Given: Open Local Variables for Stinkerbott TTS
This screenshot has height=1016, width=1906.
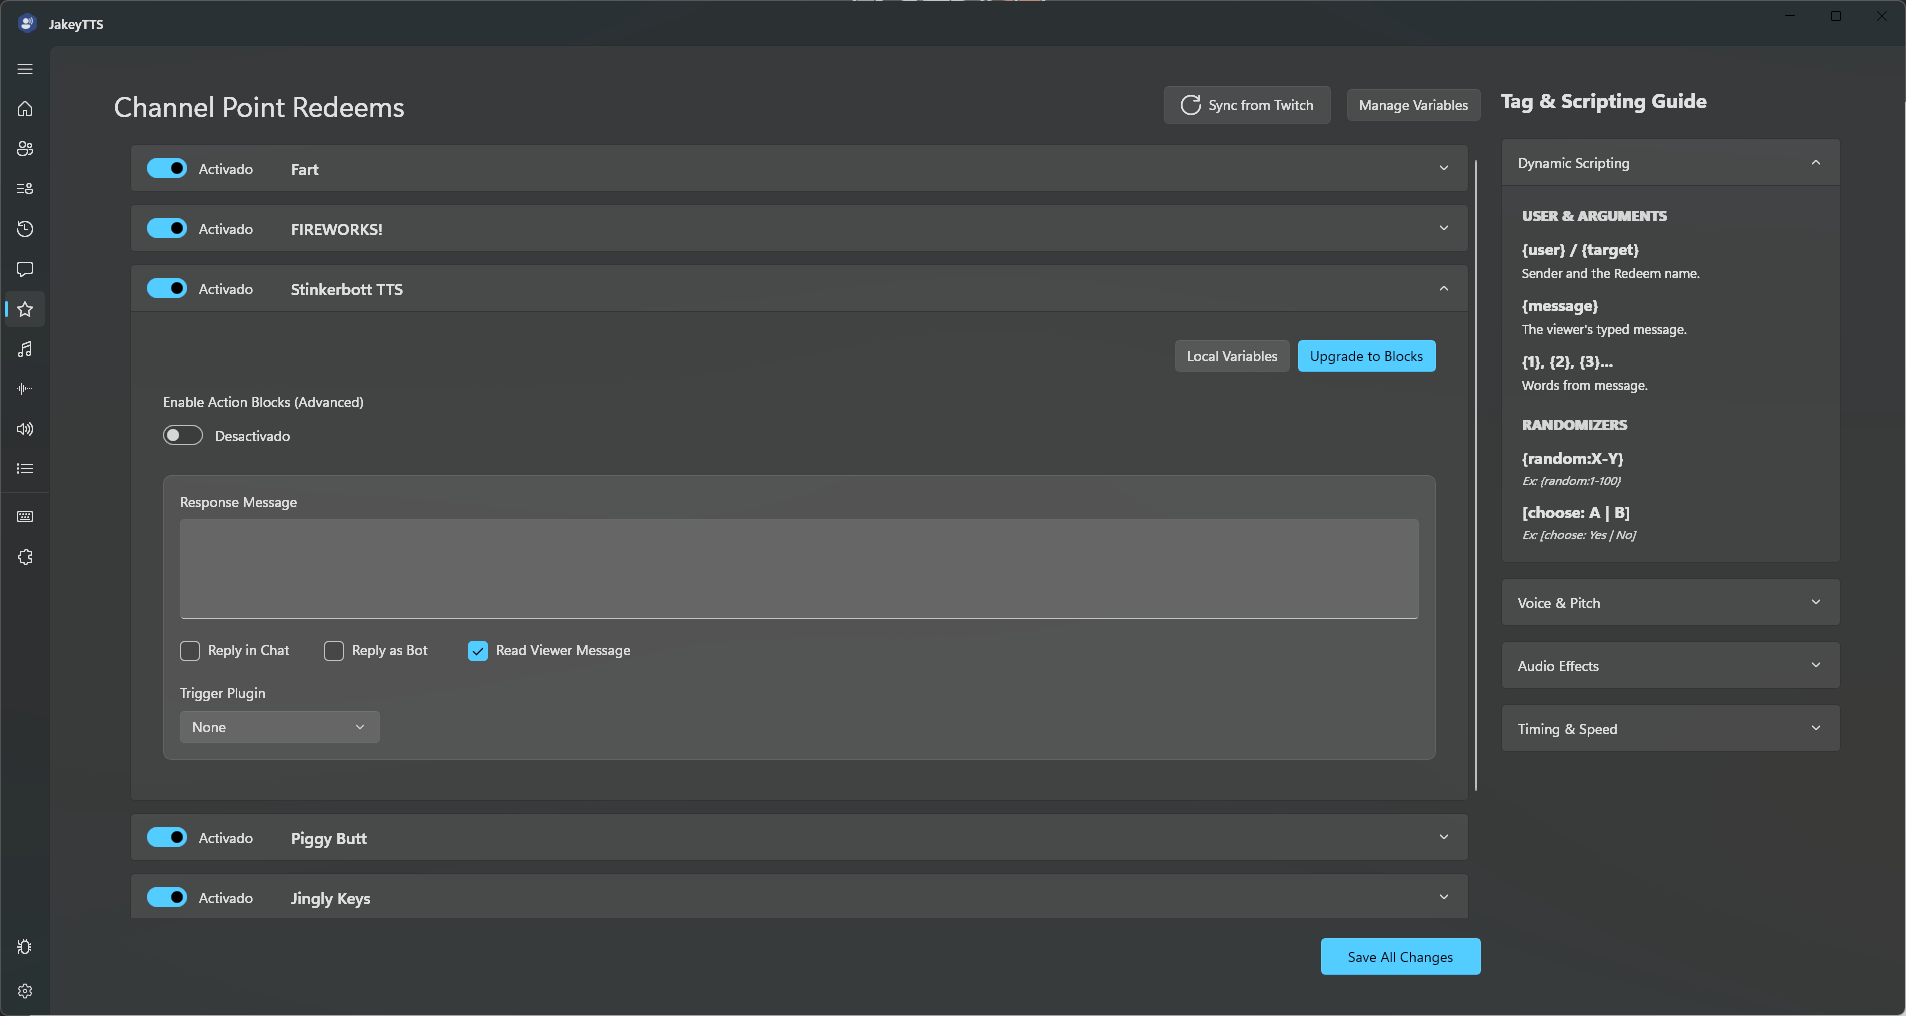Looking at the screenshot, I should pos(1232,356).
